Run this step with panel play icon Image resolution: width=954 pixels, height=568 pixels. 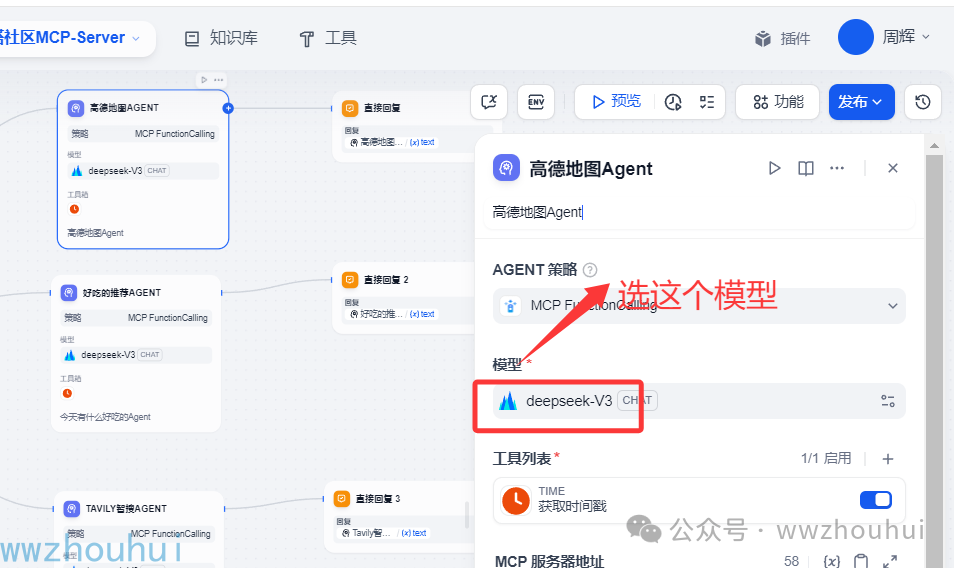[774, 168]
